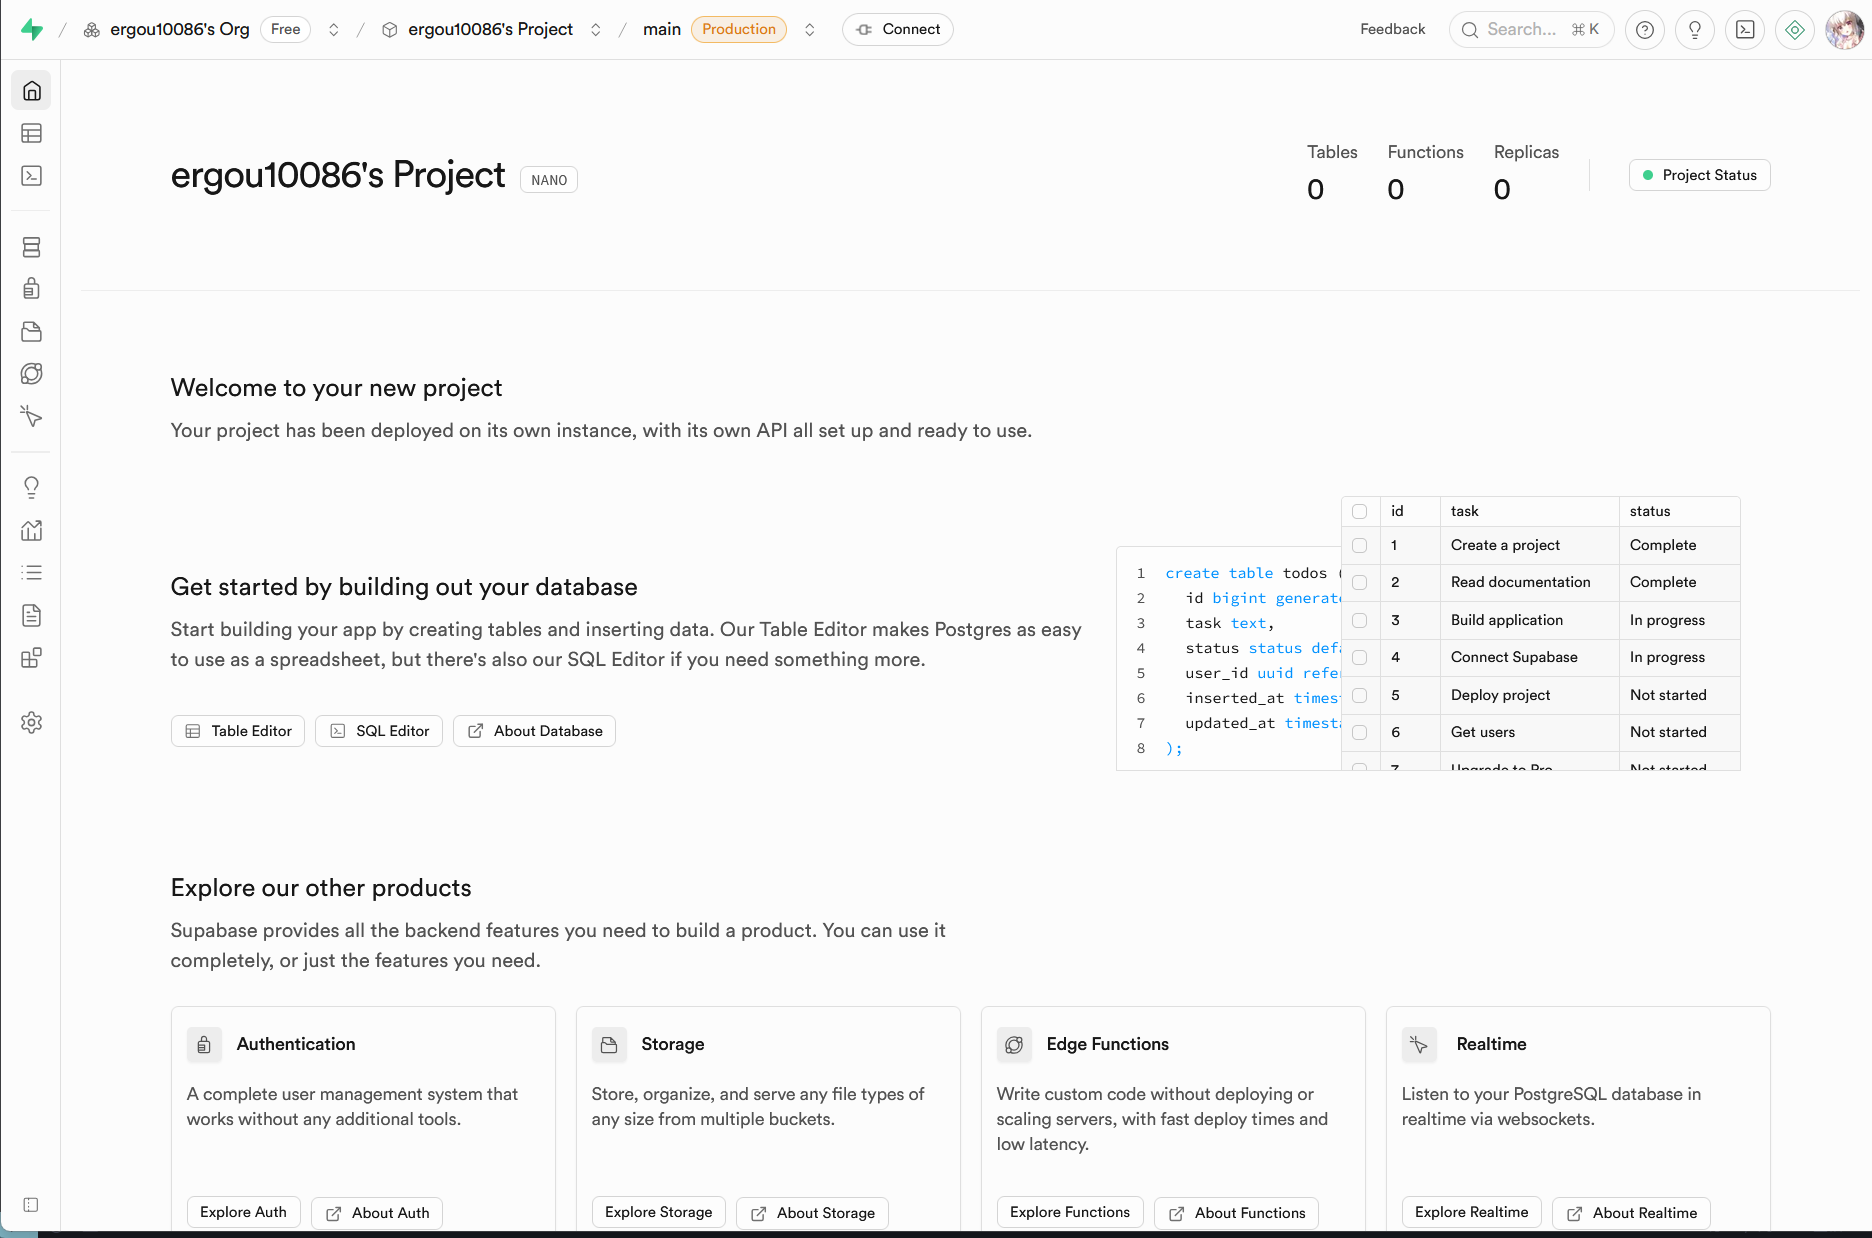
Task: Open Storage sidebar icon
Action: click(x=31, y=332)
